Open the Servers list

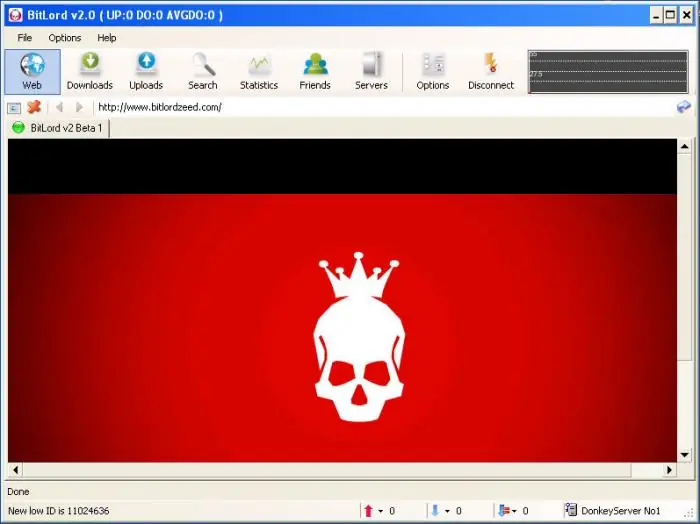pyautogui.click(x=371, y=71)
